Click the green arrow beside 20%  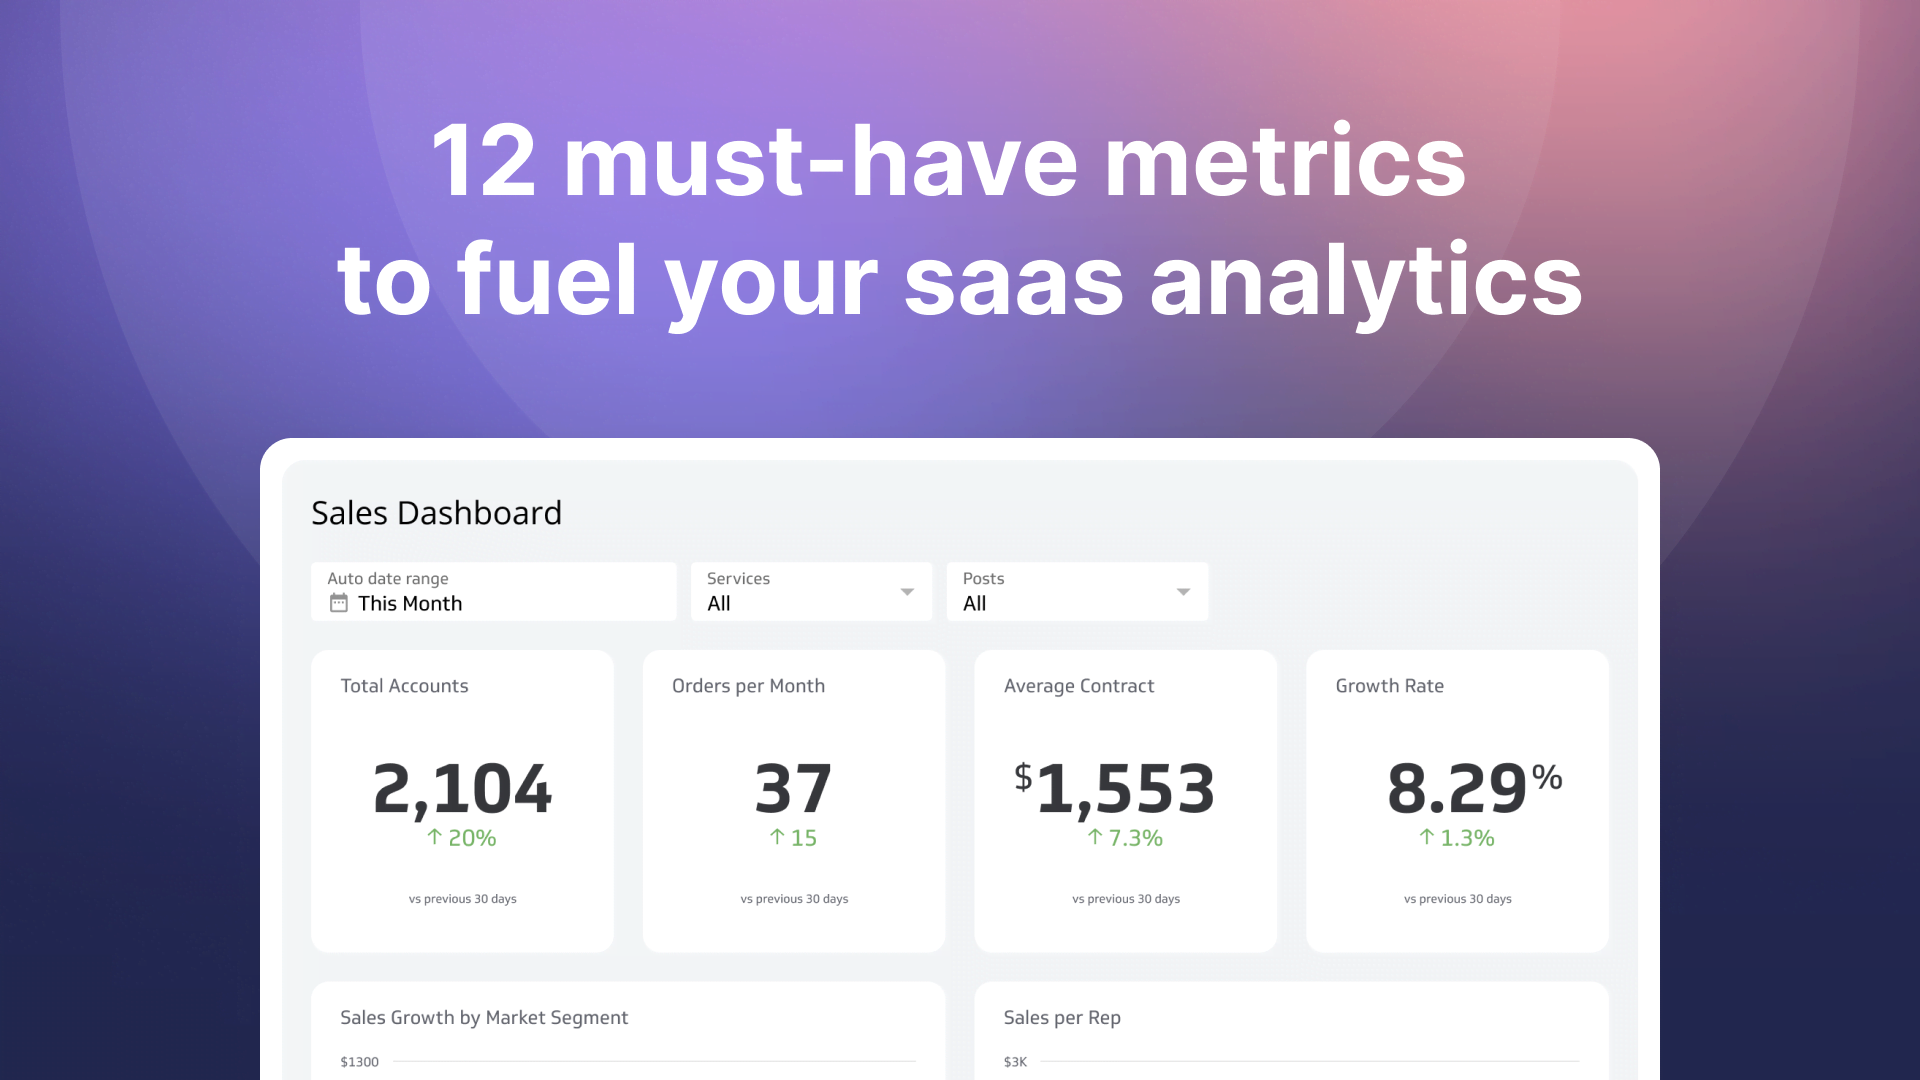tap(435, 837)
